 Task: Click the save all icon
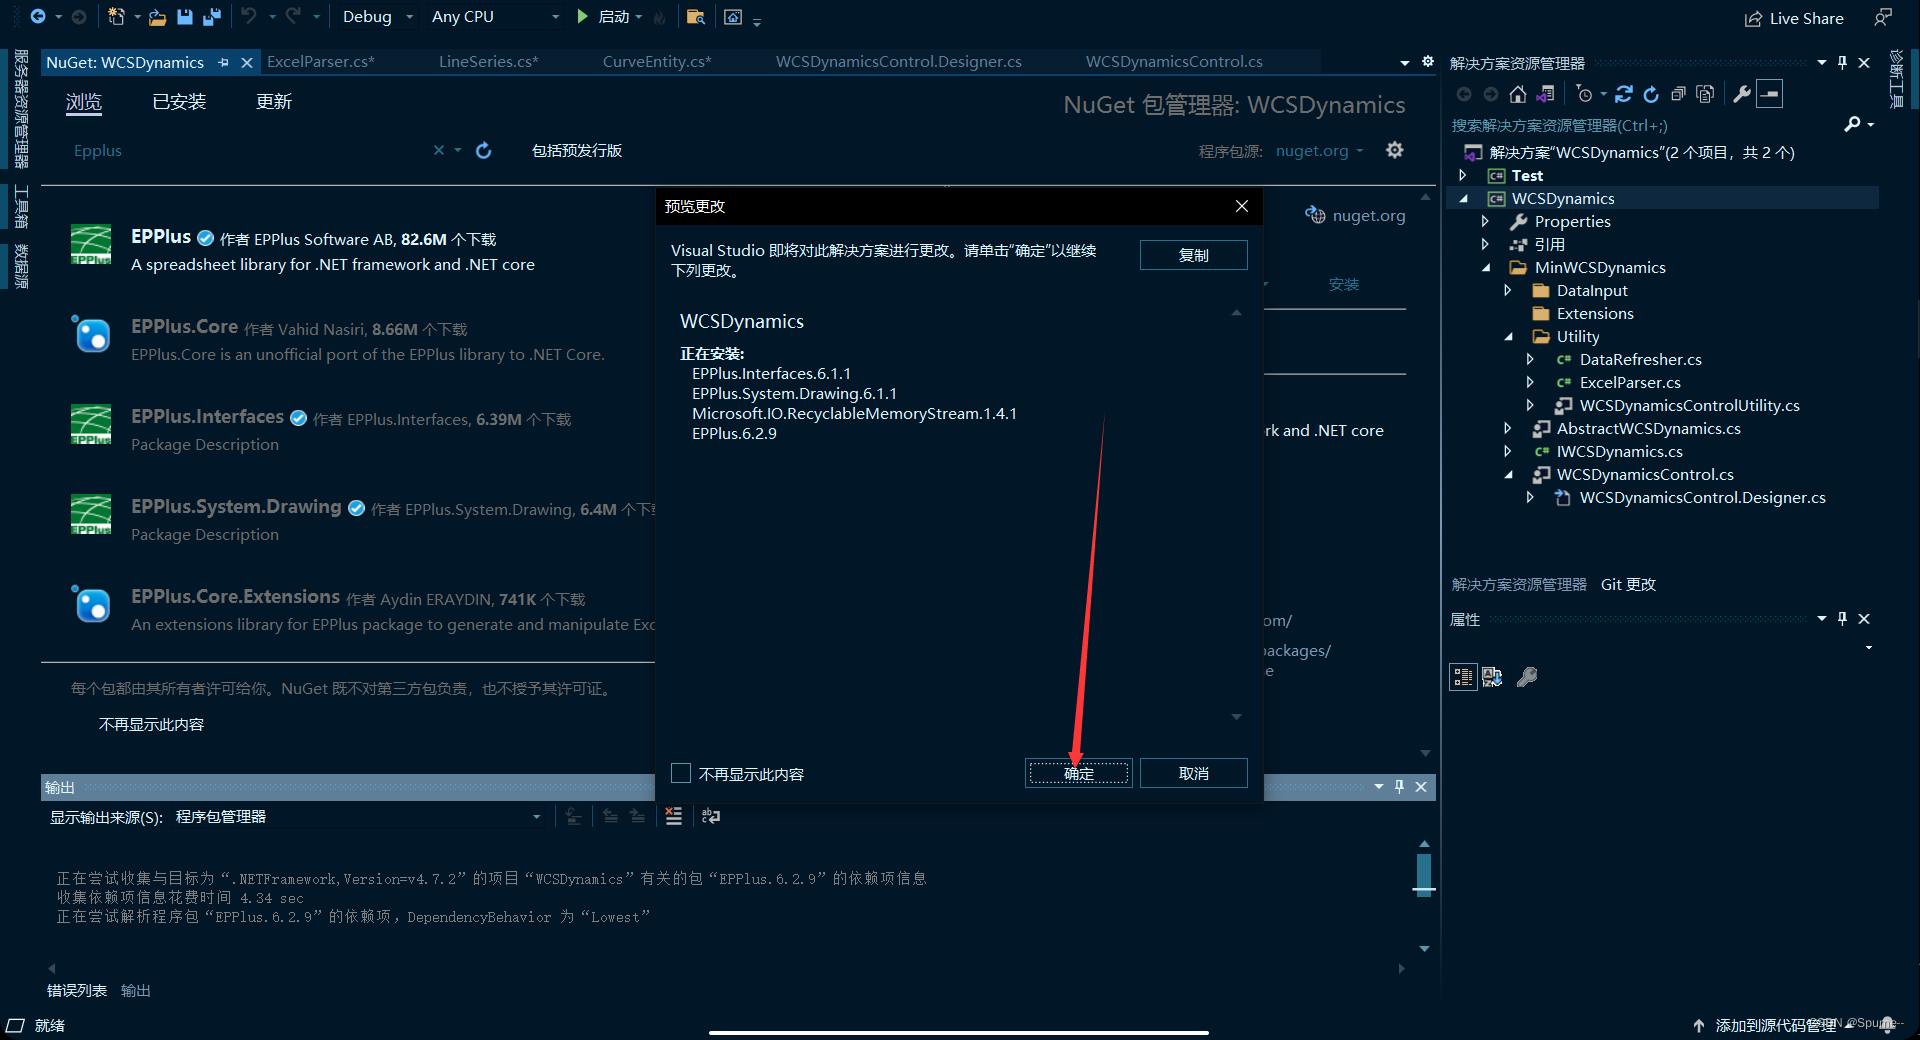pos(211,16)
